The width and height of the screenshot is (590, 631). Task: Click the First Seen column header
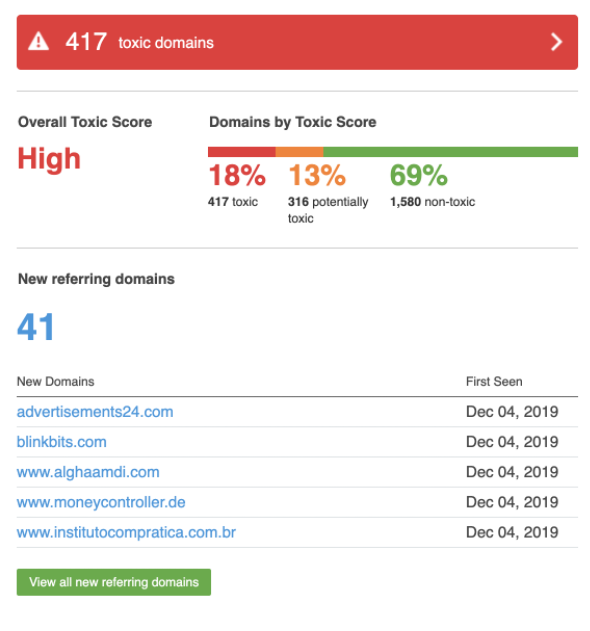point(494,381)
